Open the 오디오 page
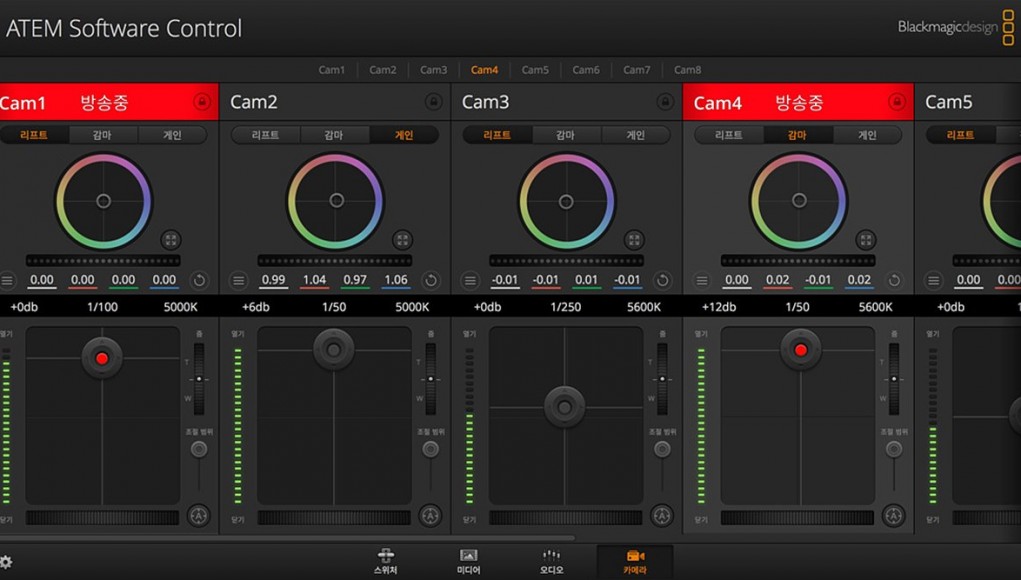Image resolution: width=1021 pixels, height=580 pixels. (551, 561)
